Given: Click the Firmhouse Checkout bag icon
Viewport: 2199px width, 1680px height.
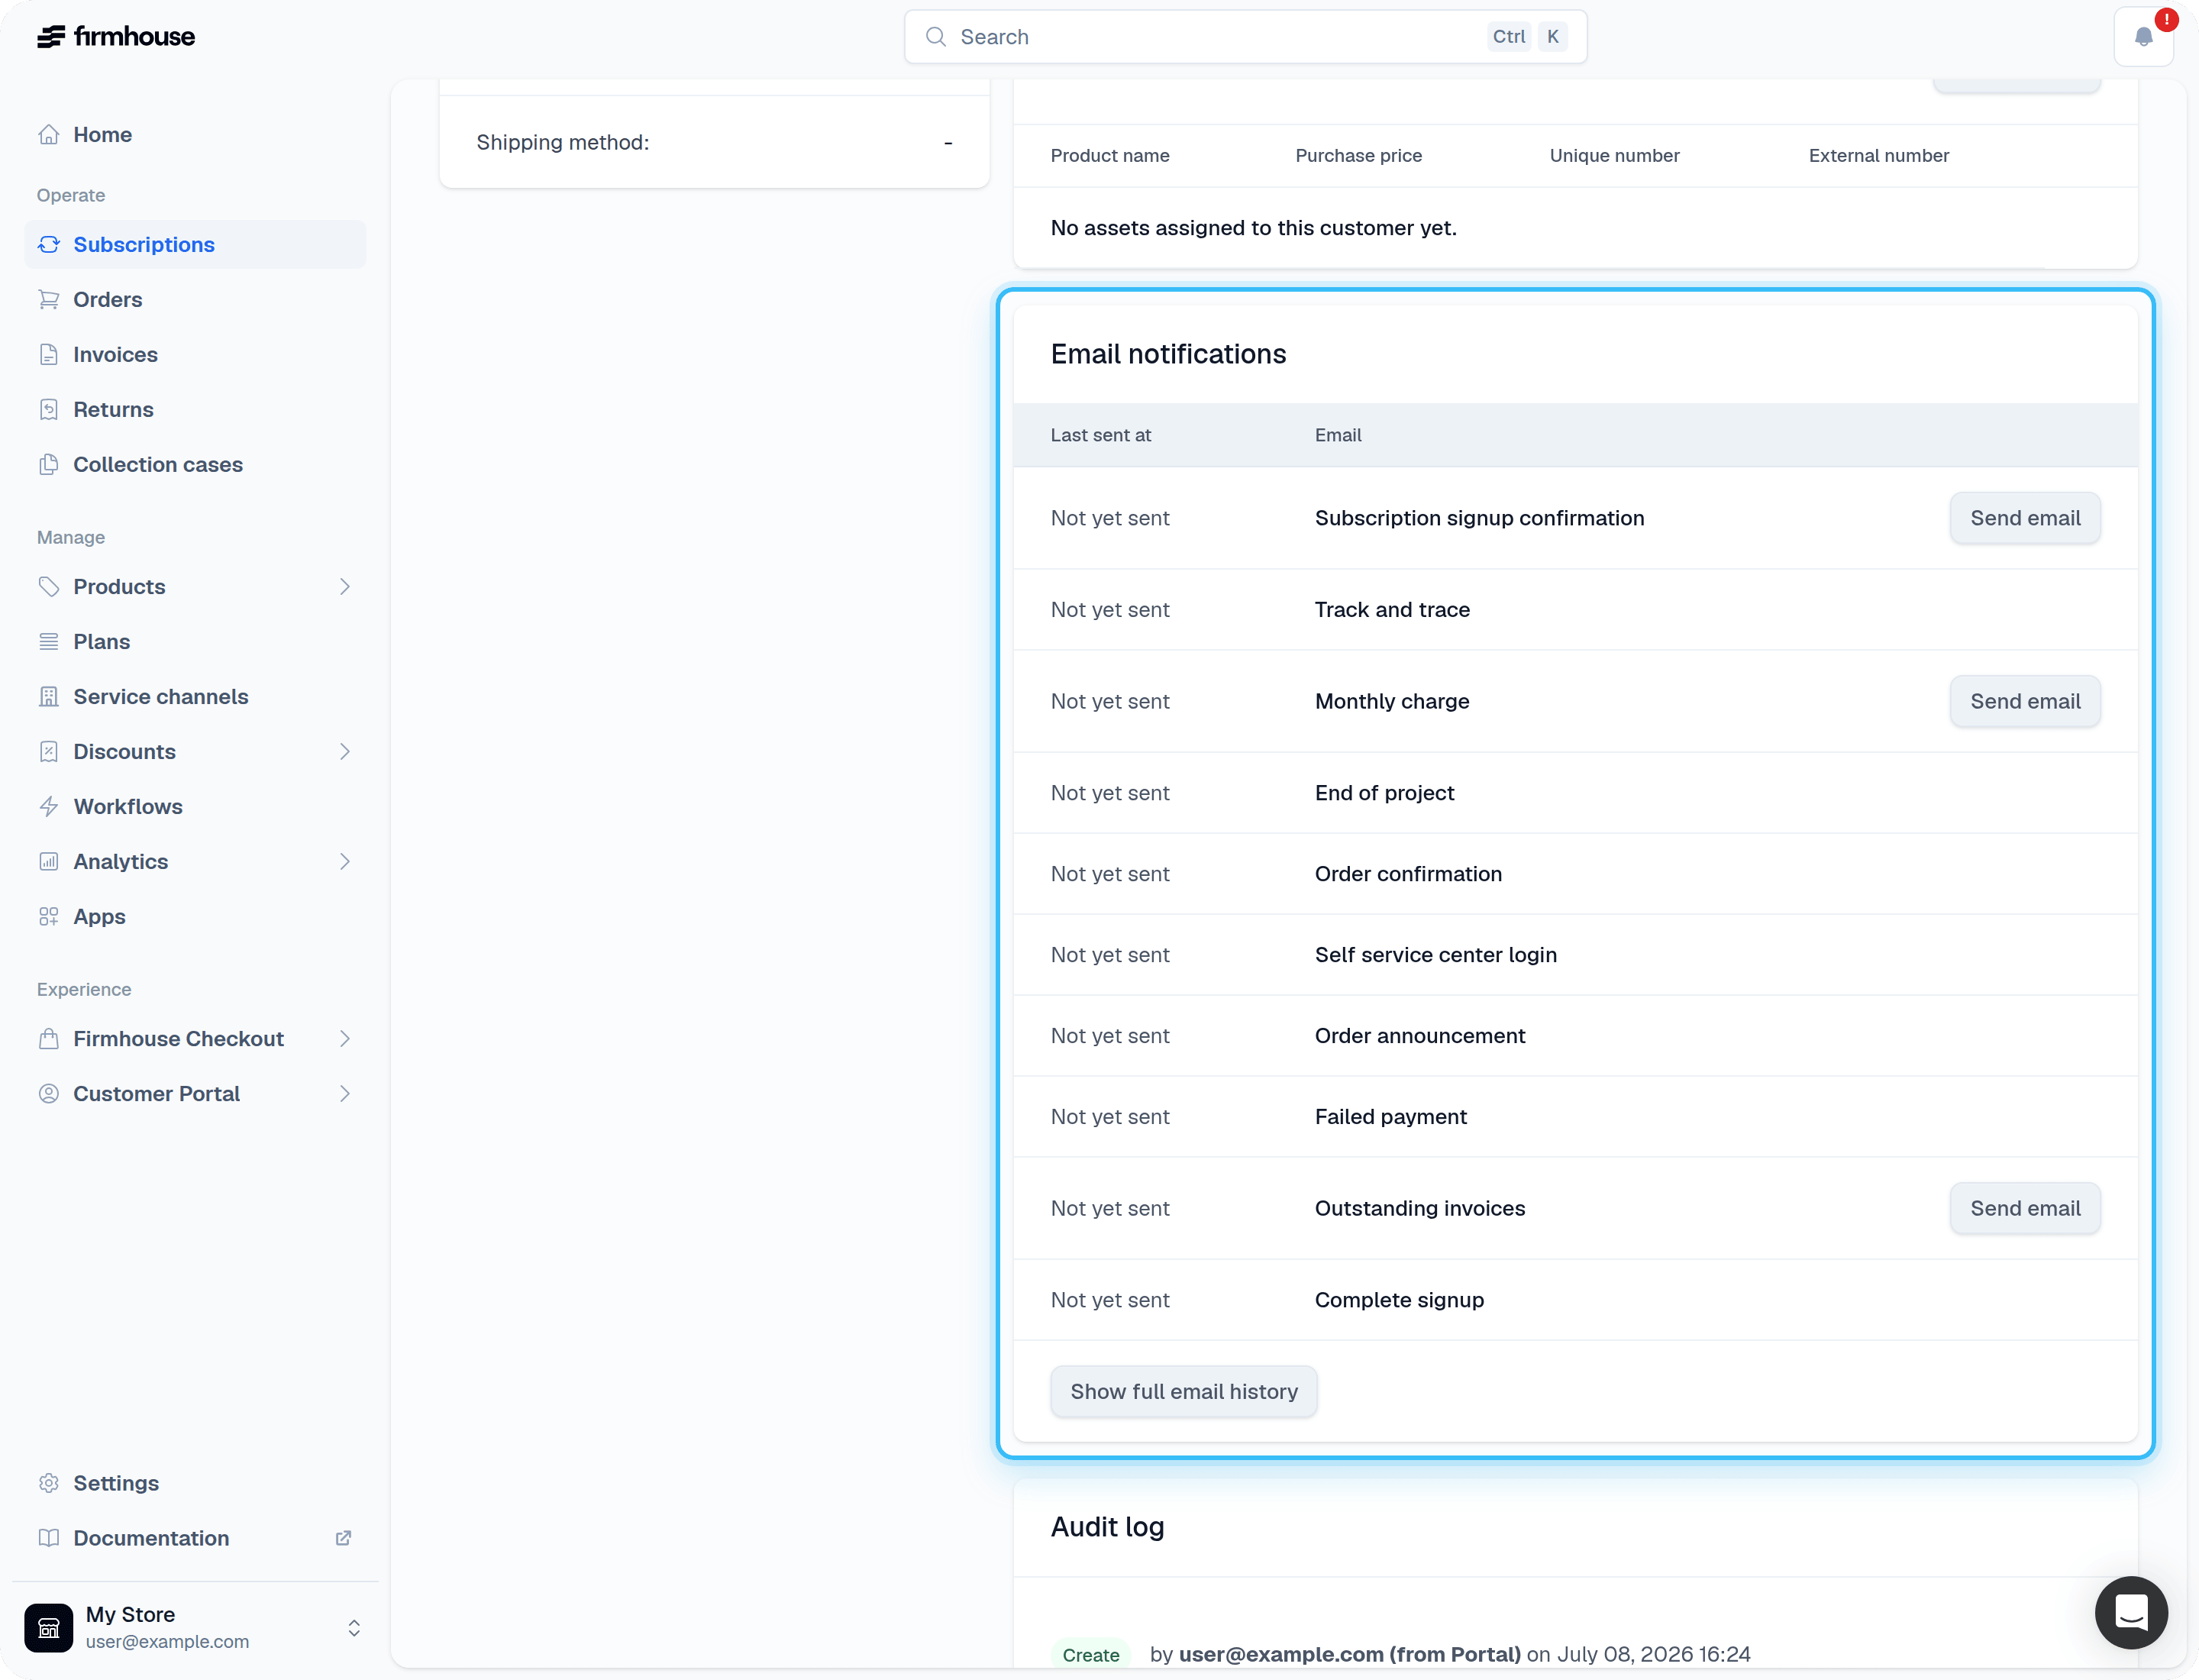Looking at the screenshot, I should [x=49, y=1038].
